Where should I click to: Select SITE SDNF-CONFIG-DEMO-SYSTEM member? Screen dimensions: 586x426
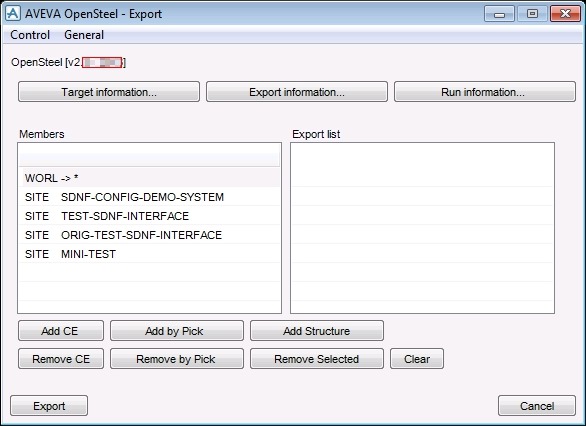click(150, 197)
